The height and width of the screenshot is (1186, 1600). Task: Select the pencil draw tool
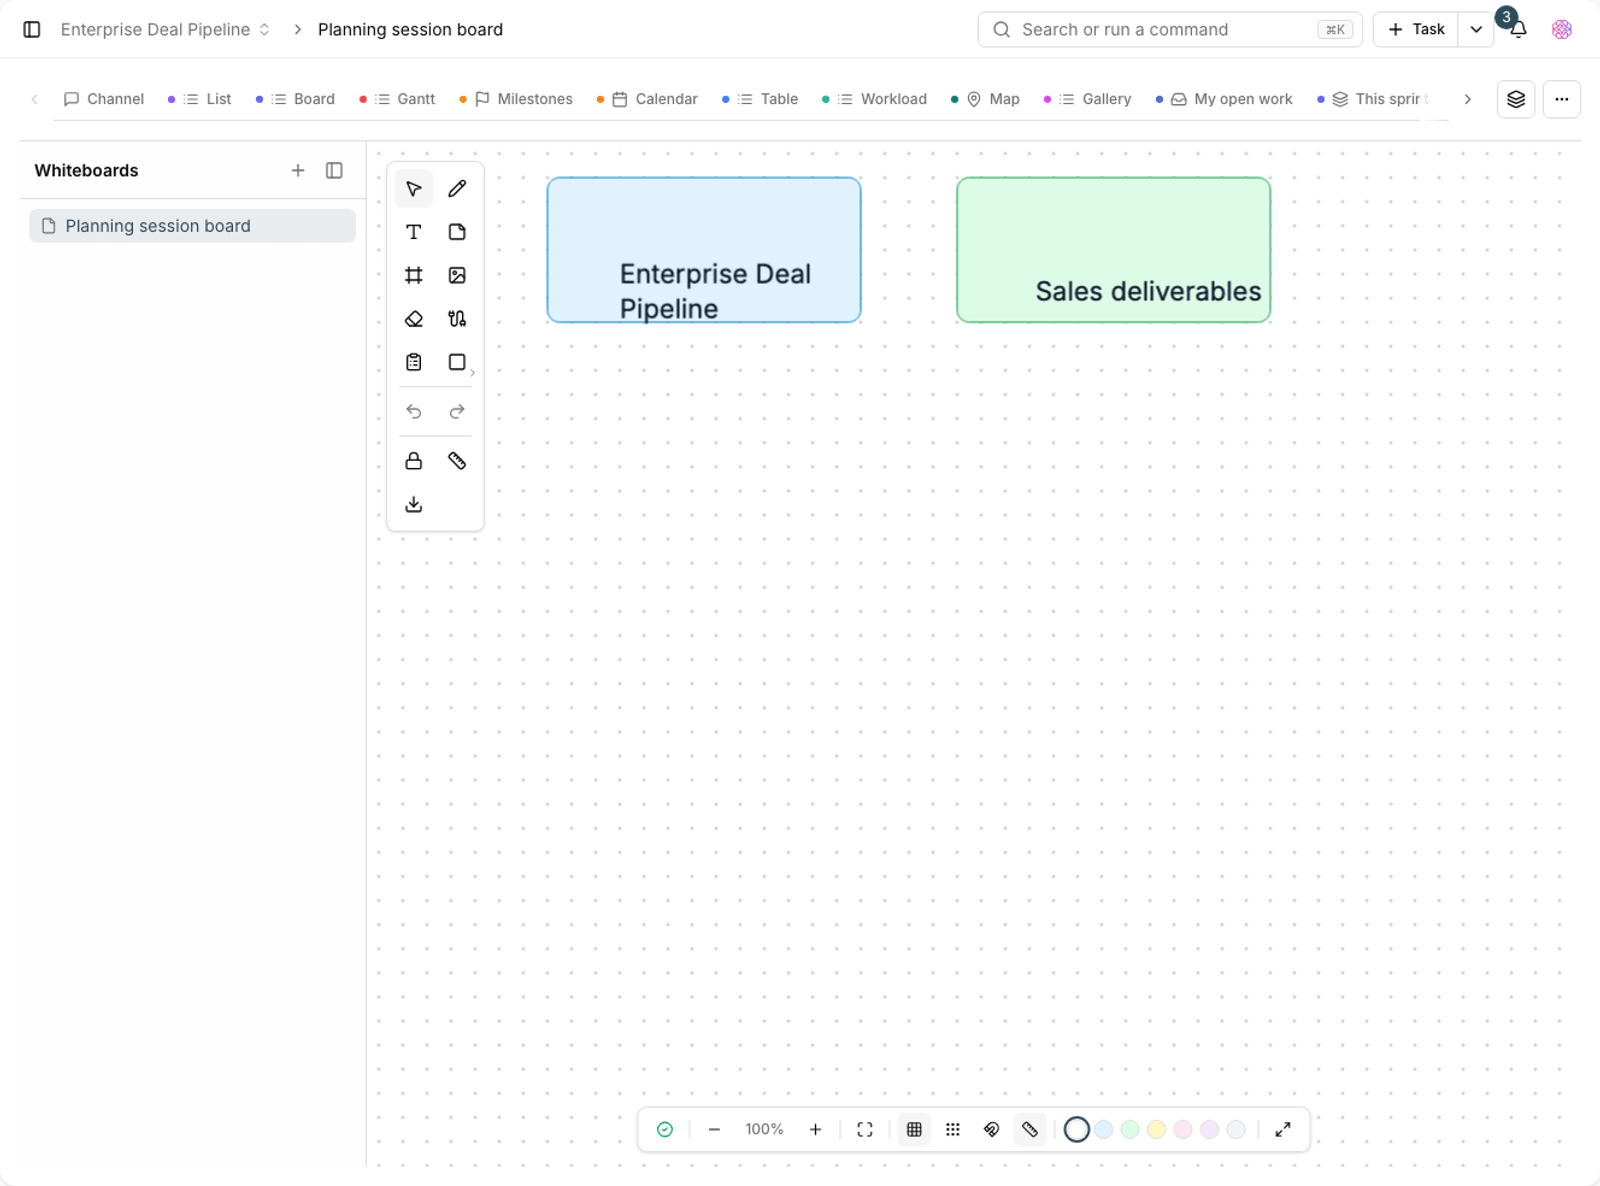[457, 189]
